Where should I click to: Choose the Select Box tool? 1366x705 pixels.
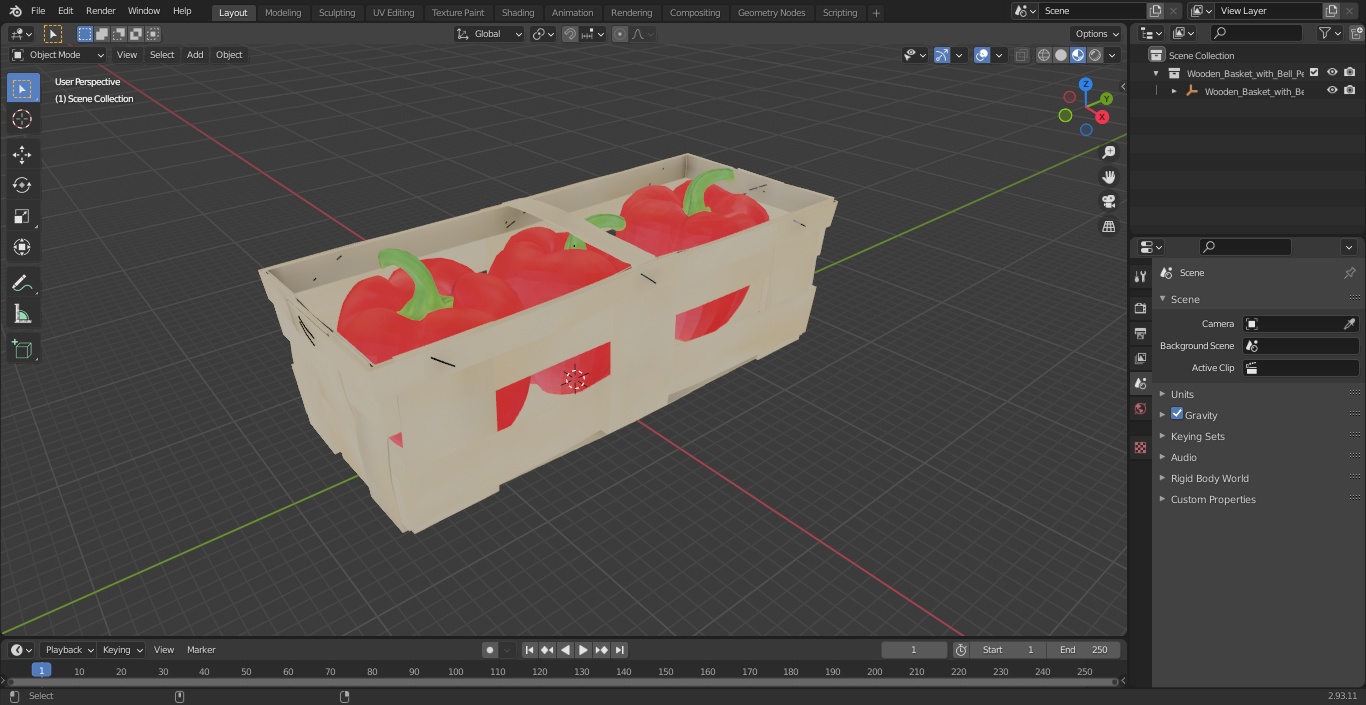22,88
